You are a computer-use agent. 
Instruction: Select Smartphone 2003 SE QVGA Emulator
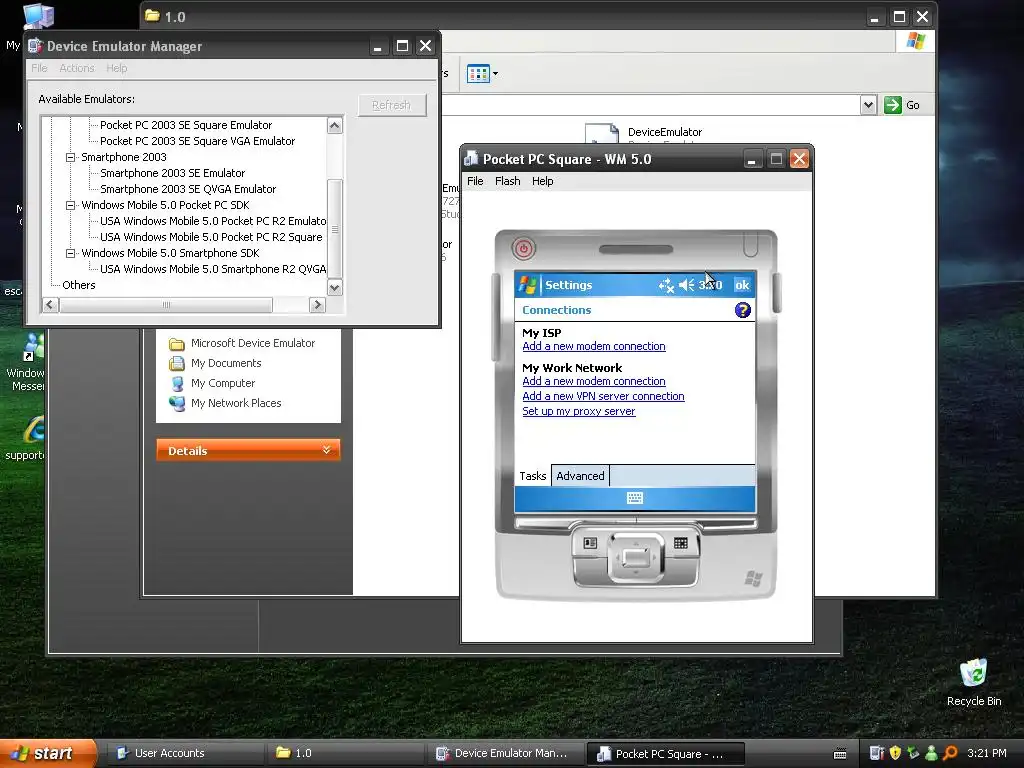coord(188,189)
